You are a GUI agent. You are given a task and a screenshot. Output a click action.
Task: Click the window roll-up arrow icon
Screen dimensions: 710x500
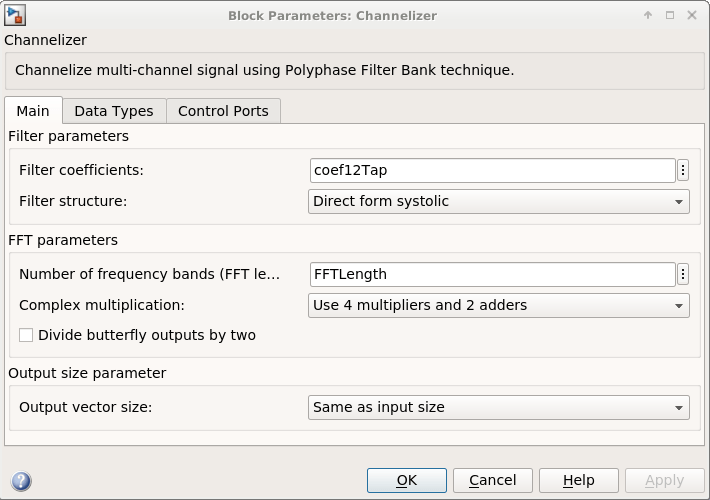[648, 15]
